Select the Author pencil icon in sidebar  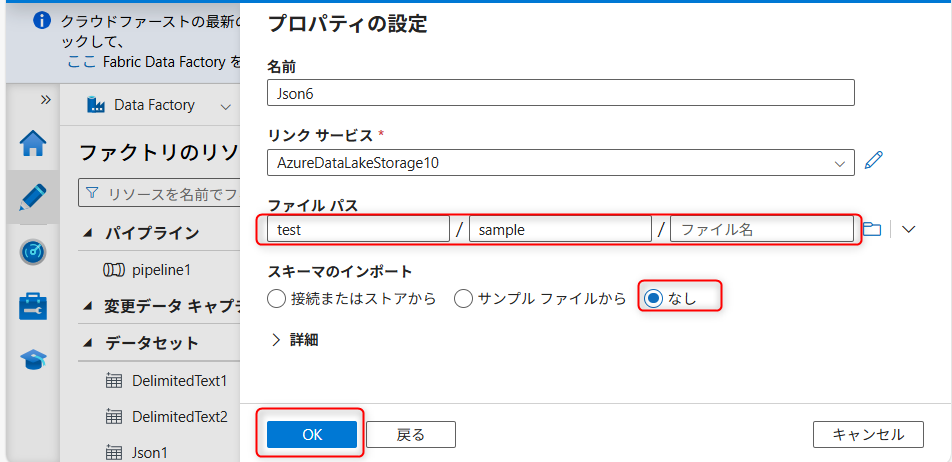click(33, 197)
